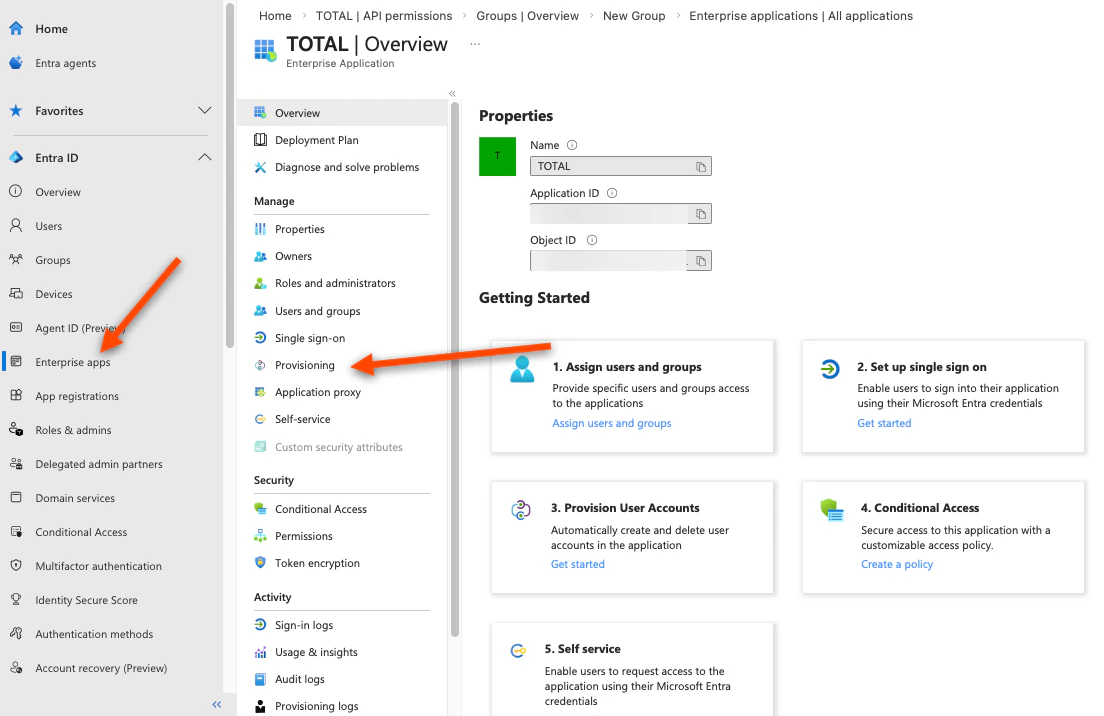Go to Home breadcrumb link

[275, 15]
